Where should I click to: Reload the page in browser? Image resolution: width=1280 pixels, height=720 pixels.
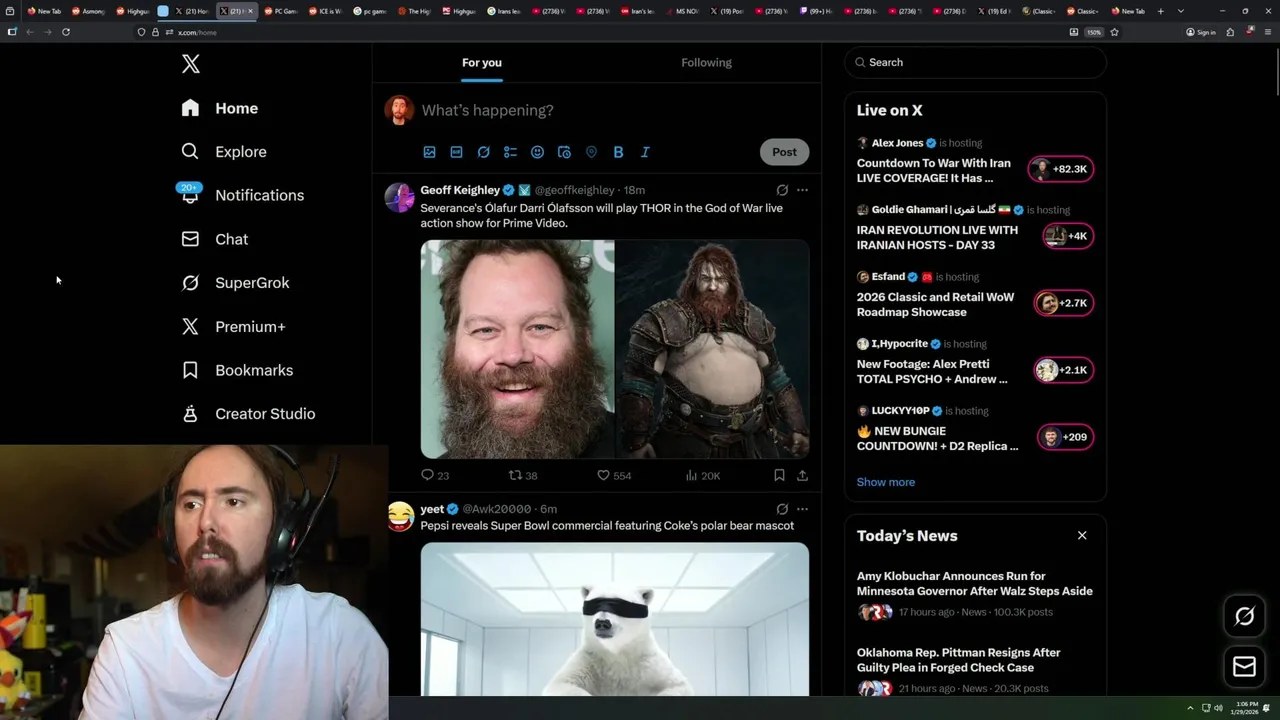tap(66, 32)
